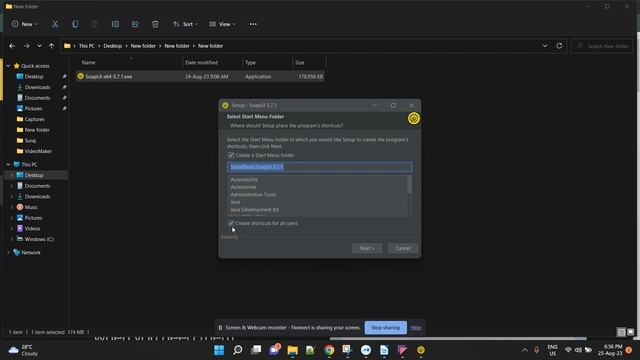Click Cancel in the SoapUI setup dialog

coord(403,248)
